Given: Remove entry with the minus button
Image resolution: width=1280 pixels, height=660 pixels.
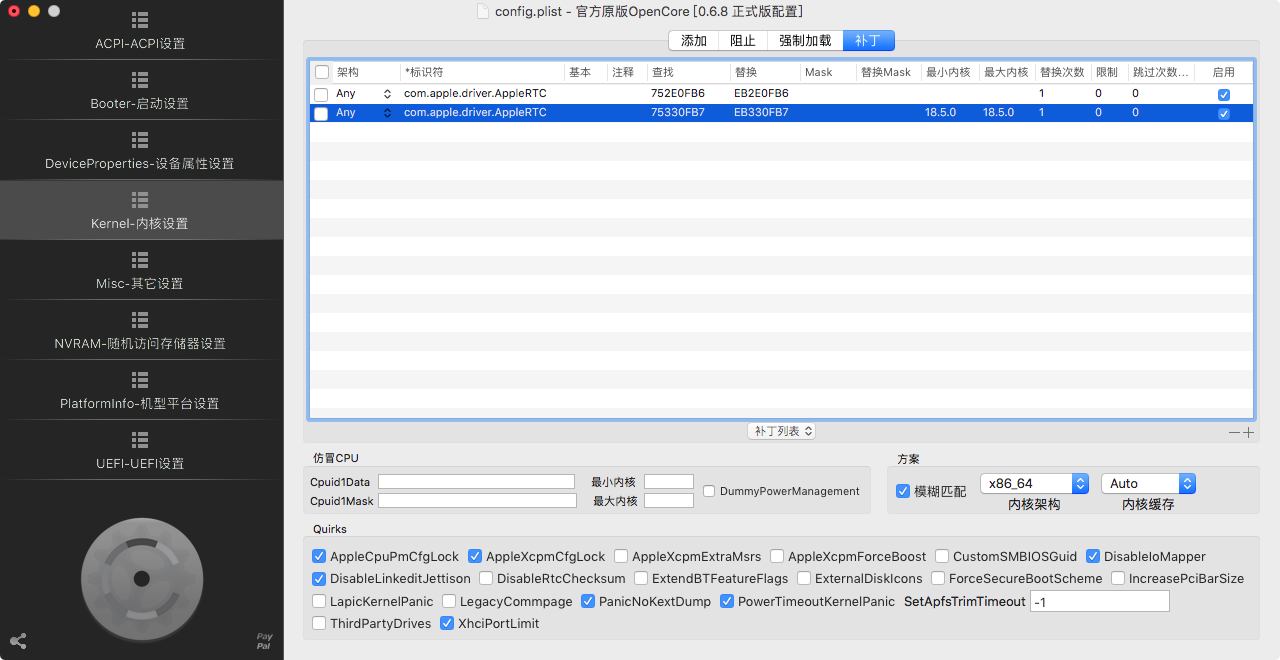Looking at the screenshot, I should (1235, 432).
